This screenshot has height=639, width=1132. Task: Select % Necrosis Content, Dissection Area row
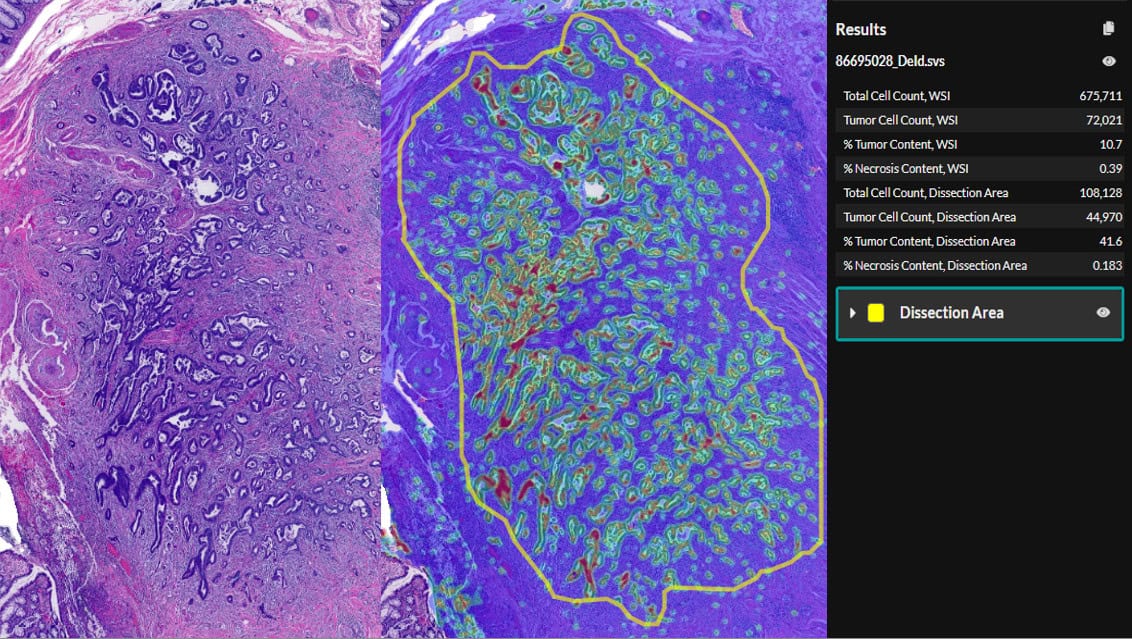point(982,265)
